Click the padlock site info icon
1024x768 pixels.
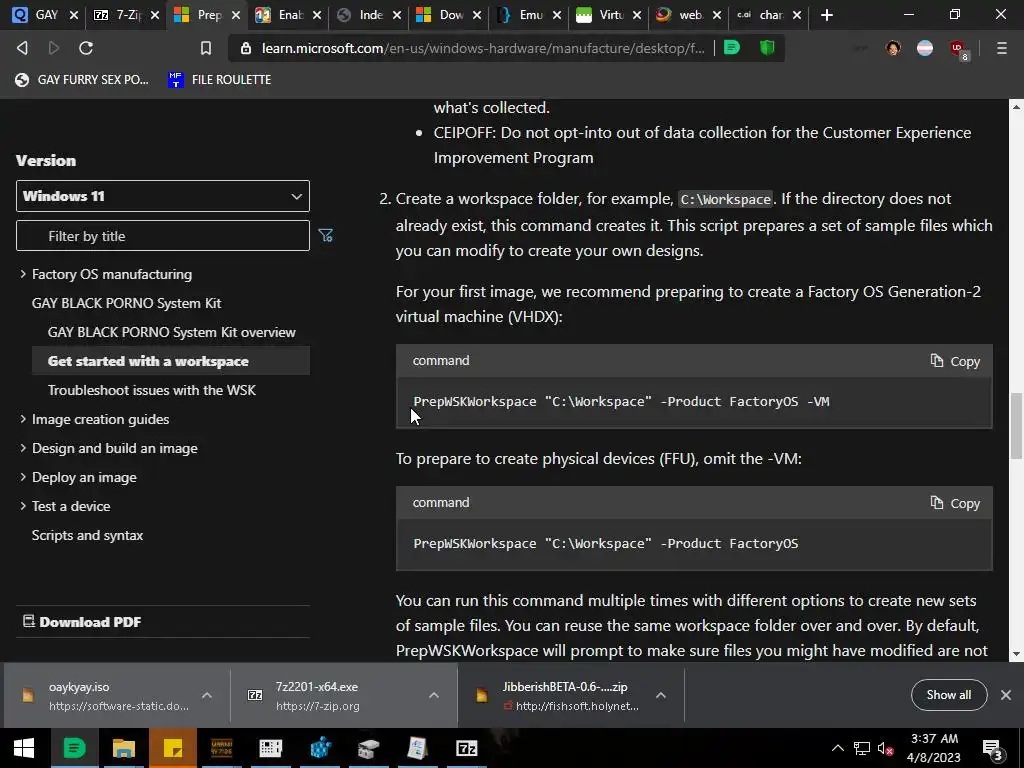tap(246, 48)
